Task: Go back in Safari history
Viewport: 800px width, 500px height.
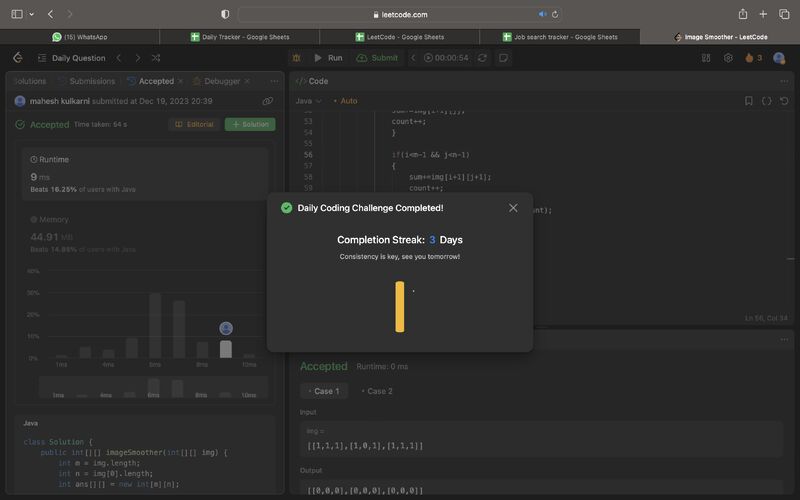Action: [x=50, y=14]
